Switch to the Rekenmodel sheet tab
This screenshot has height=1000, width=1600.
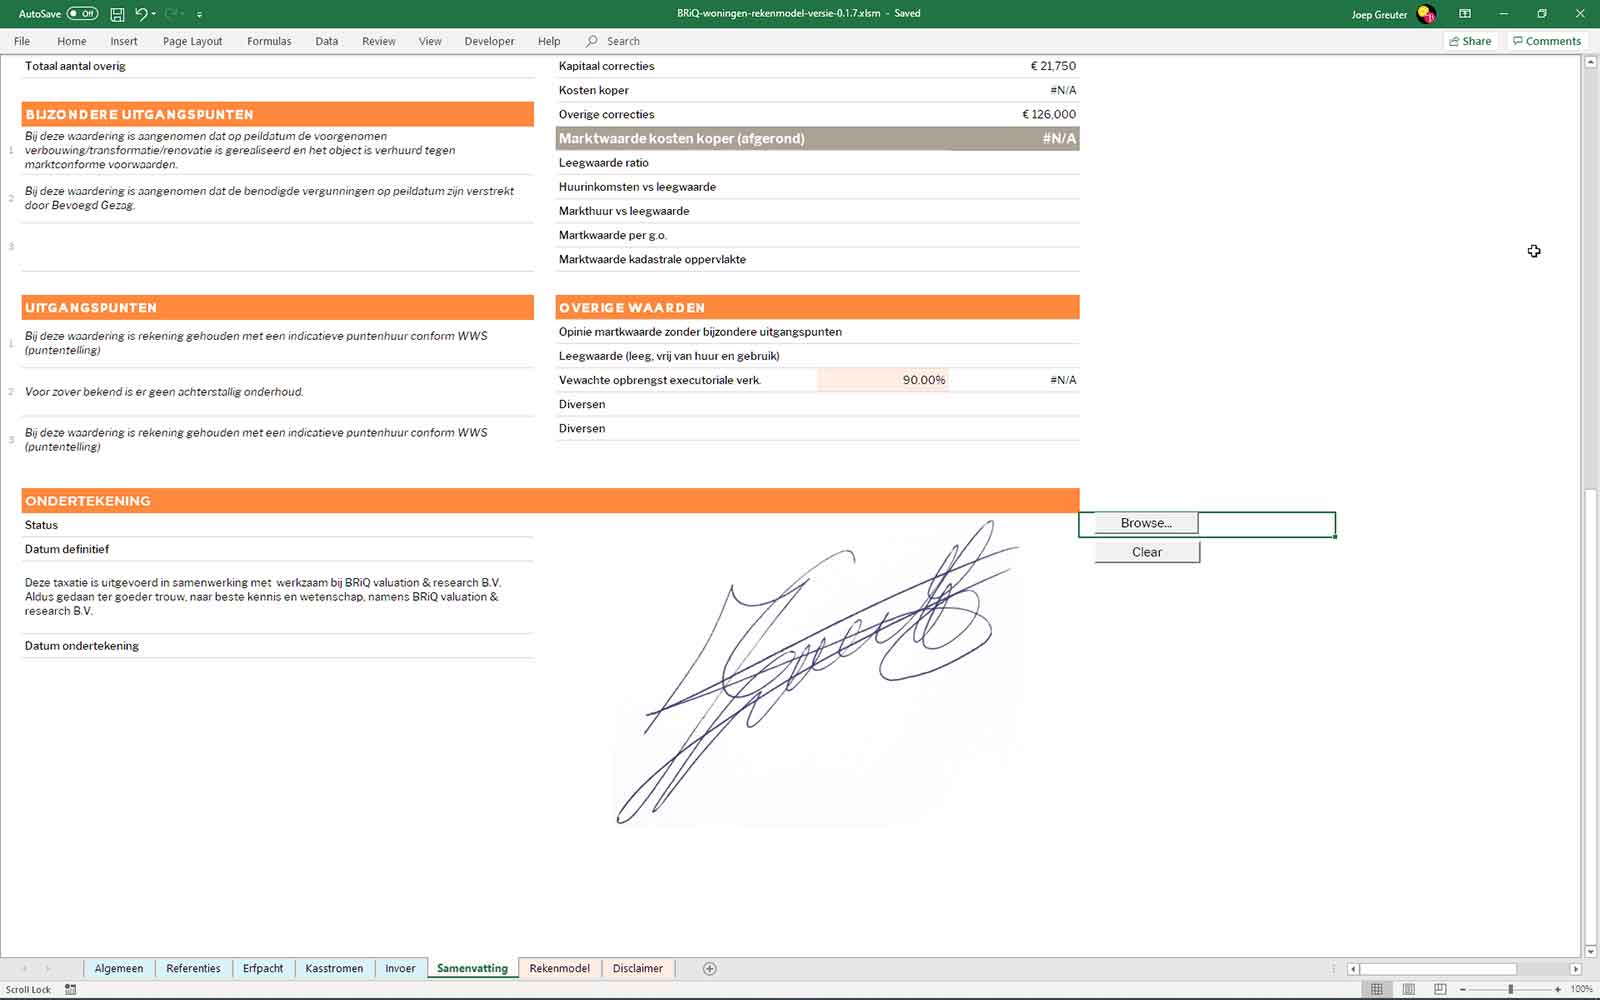pos(559,968)
